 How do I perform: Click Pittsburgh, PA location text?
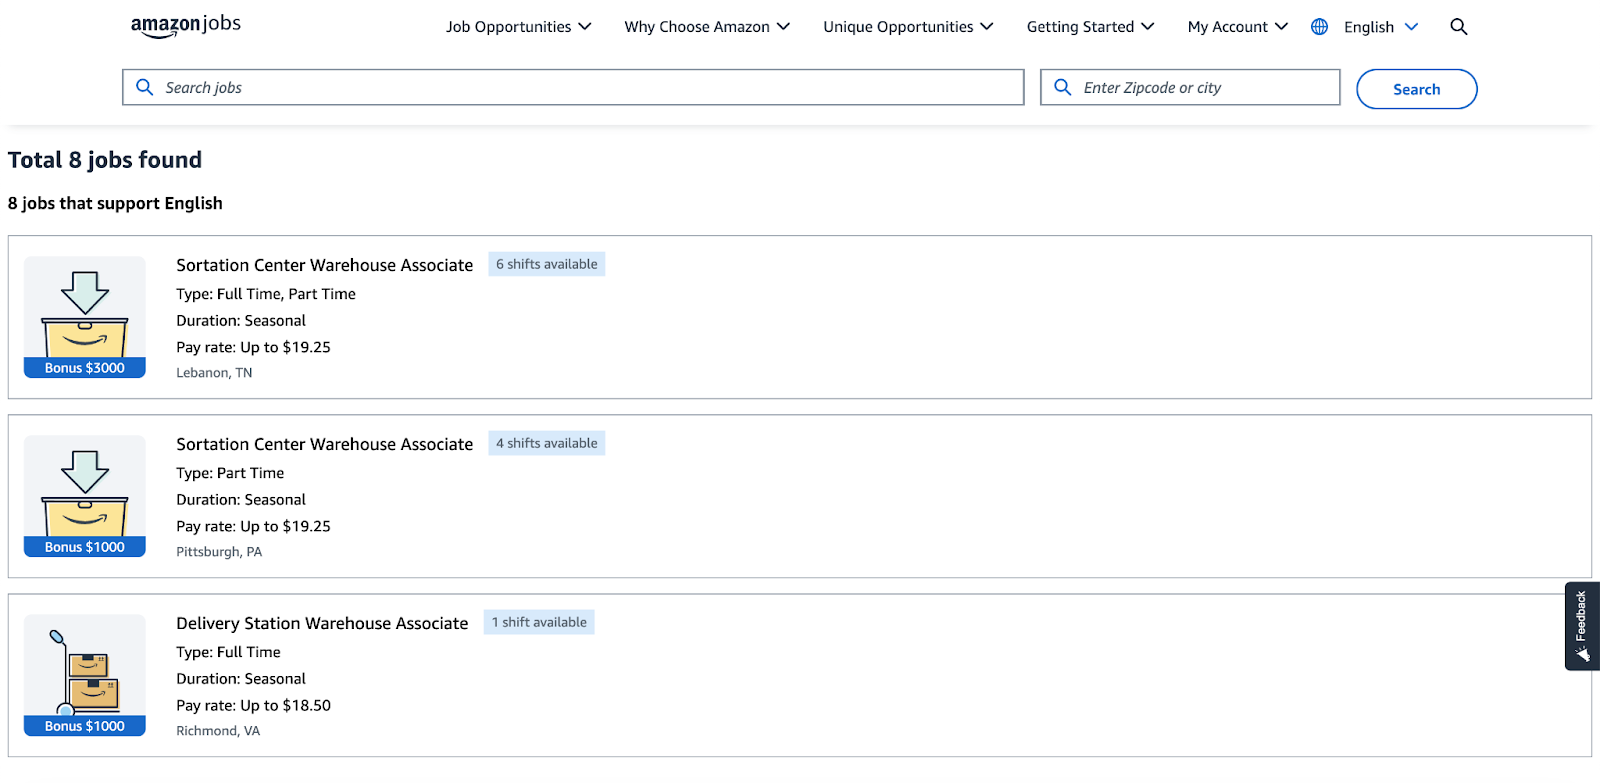click(219, 552)
